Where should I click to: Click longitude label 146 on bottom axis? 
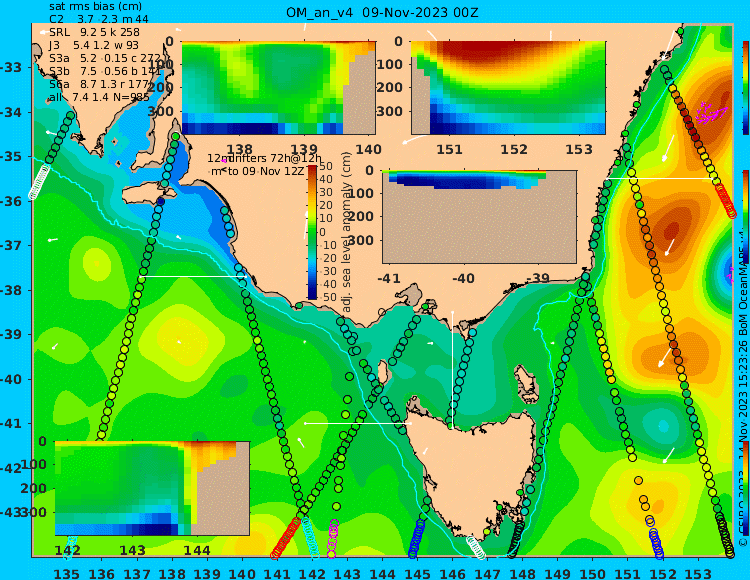452,573
